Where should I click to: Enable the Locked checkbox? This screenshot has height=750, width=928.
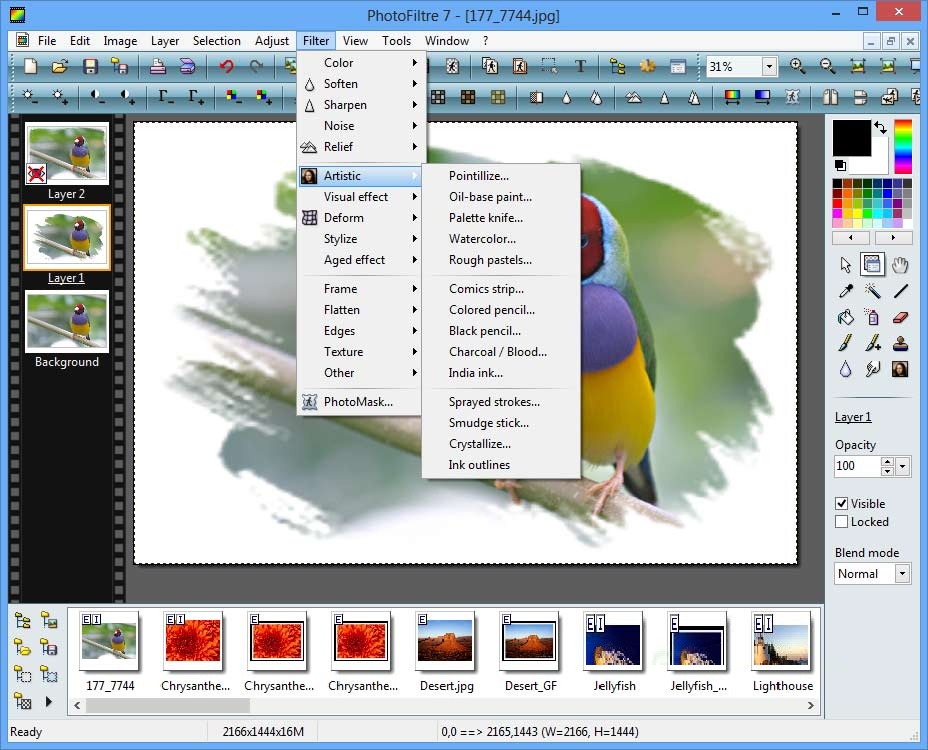[x=842, y=522]
